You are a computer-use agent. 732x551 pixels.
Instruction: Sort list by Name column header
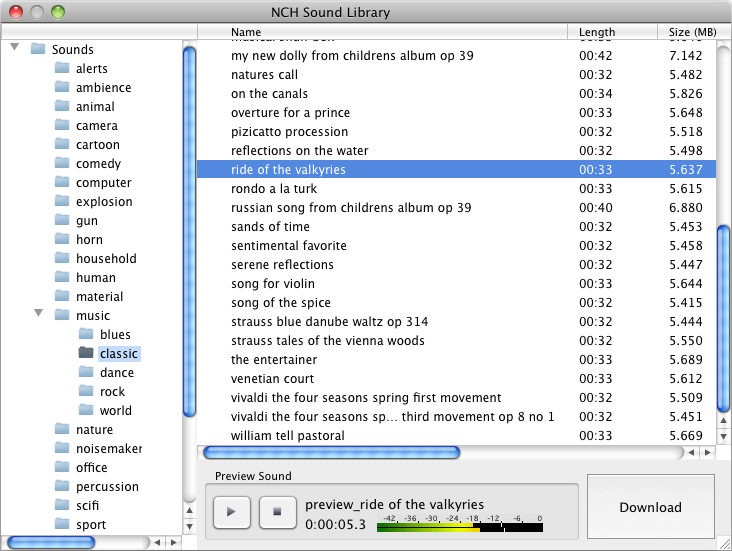[x=246, y=33]
